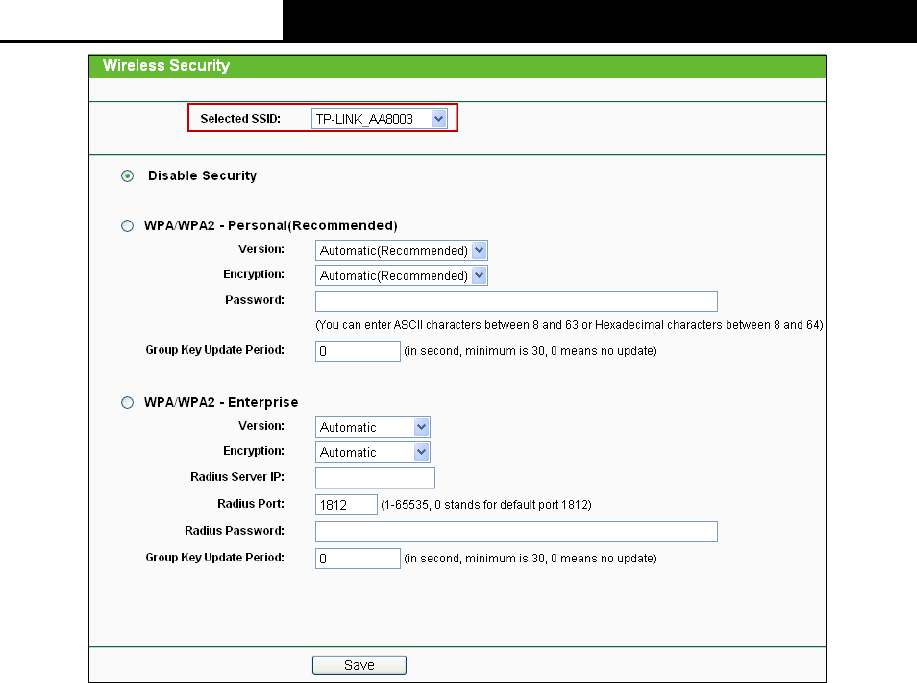This screenshot has height=683, width=917.
Task: Open Enterprise Encryption Automatic dropdown
Action: [x=373, y=452]
